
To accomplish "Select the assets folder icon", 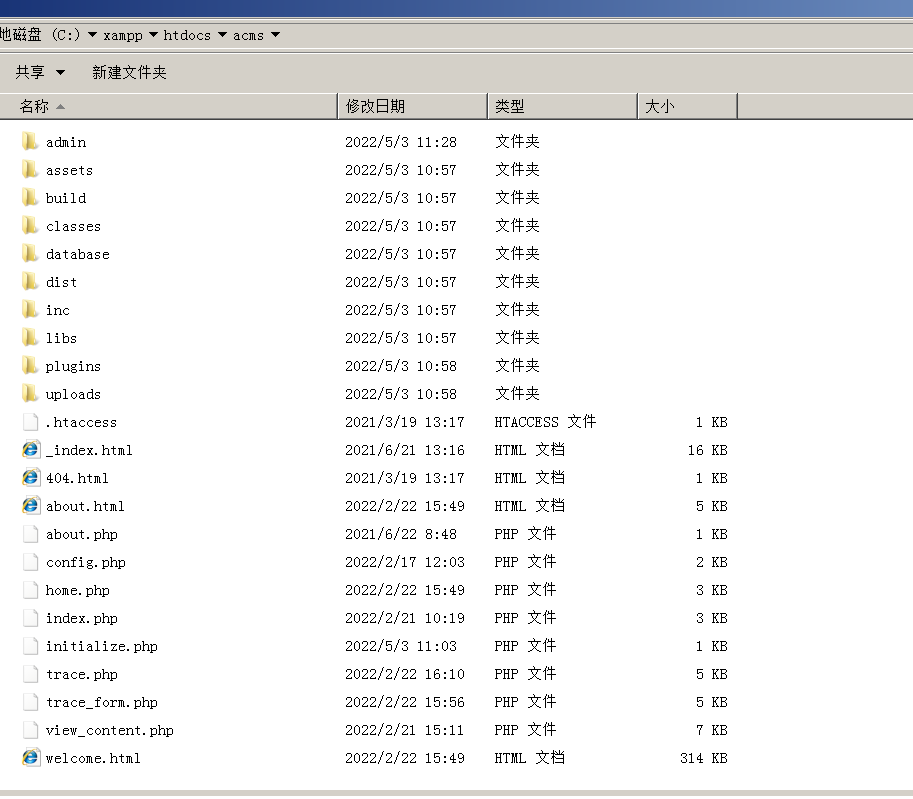I will click(30, 169).
